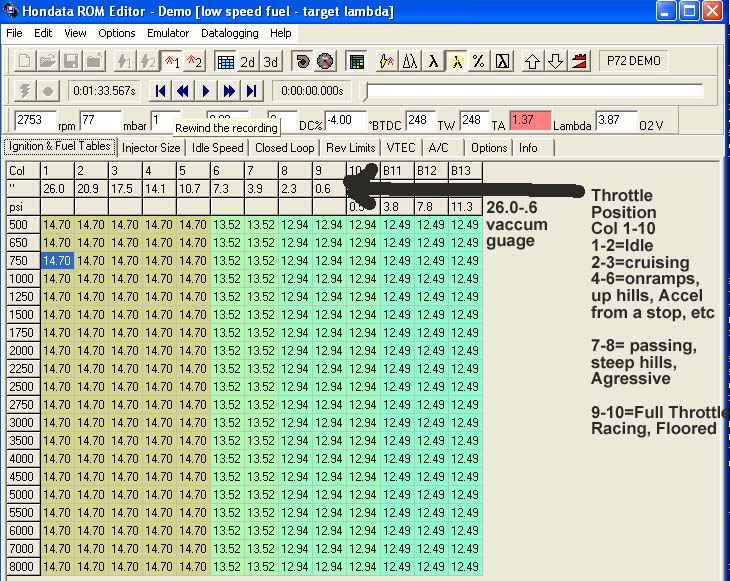Click the mbar field showing 77
This screenshot has width=730, height=581.
pos(101,121)
